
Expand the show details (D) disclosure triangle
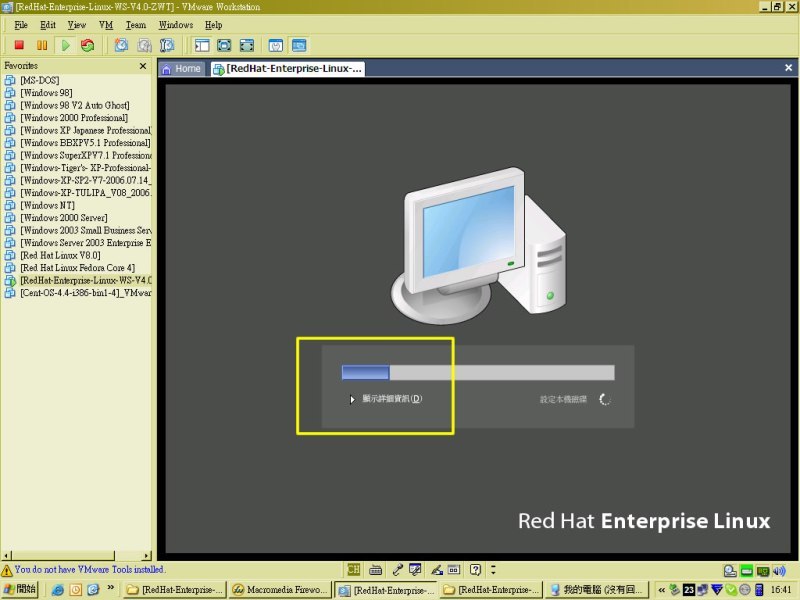tap(352, 399)
